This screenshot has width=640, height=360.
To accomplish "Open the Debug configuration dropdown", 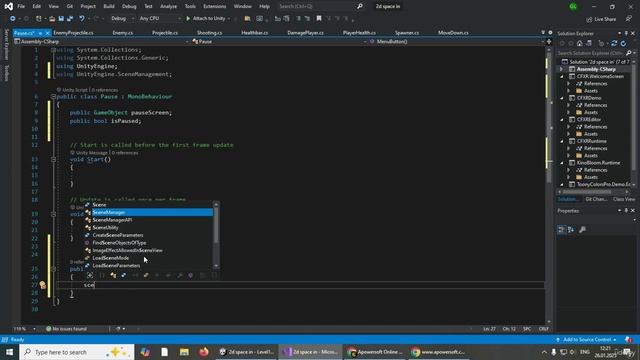I will coord(122,18).
